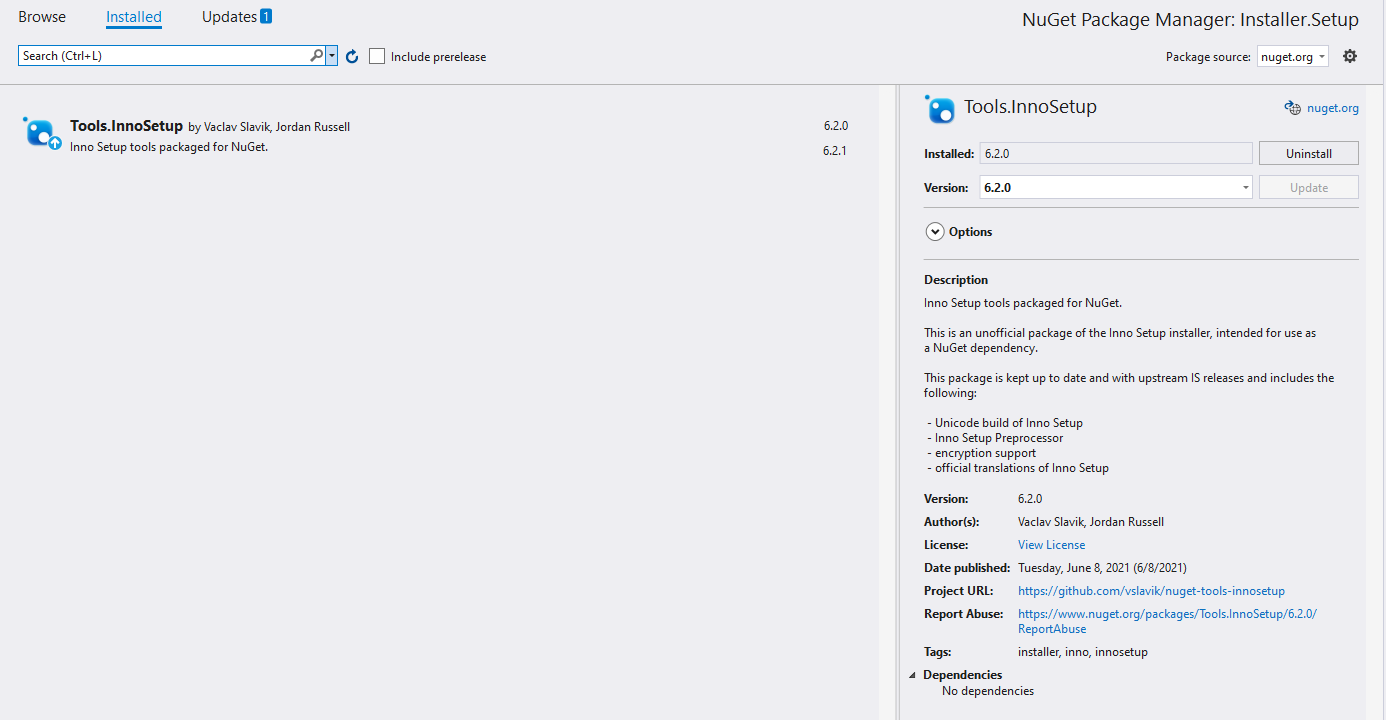The height and width of the screenshot is (720, 1386).
Task: Enable the Include prerelease checkbox
Action: click(x=376, y=56)
